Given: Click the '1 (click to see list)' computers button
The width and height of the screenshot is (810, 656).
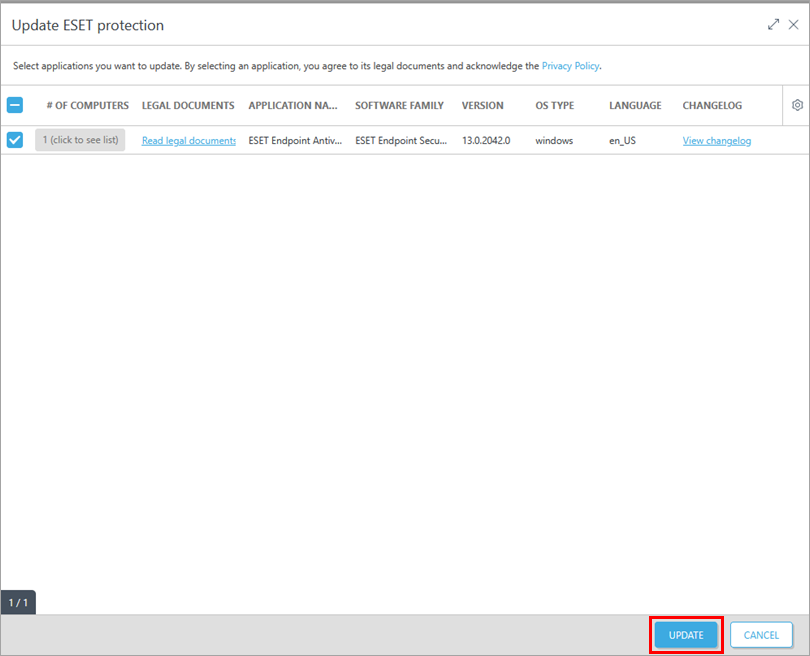Looking at the screenshot, I should (x=80, y=140).
